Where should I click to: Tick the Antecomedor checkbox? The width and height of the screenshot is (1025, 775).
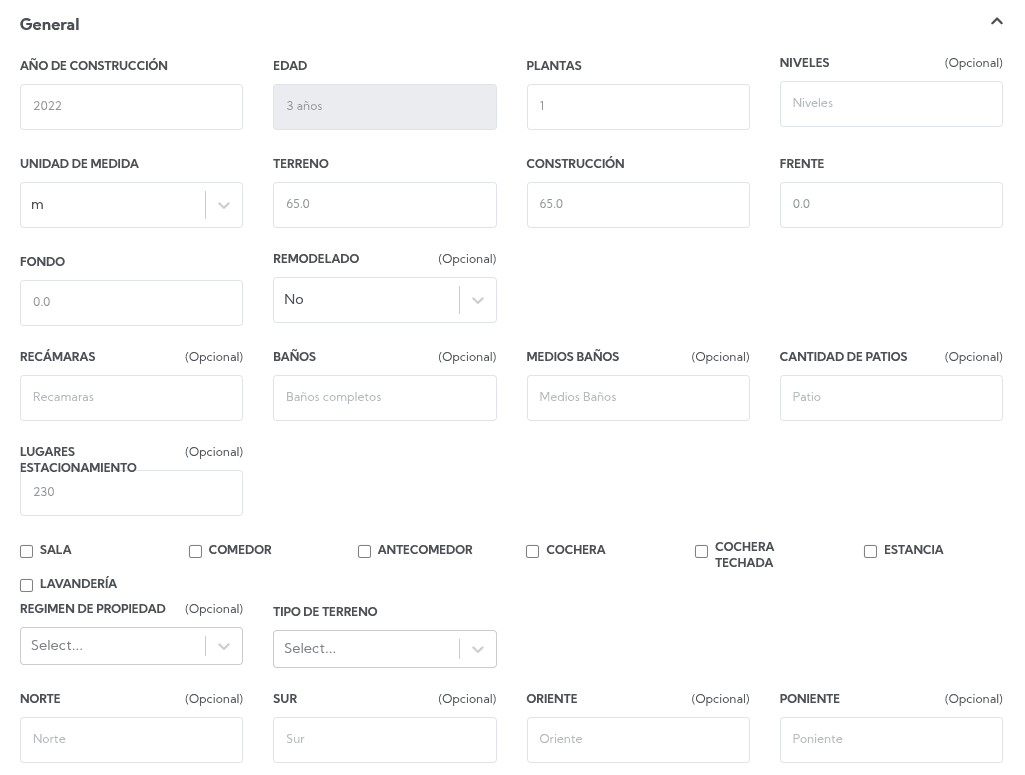365,551
